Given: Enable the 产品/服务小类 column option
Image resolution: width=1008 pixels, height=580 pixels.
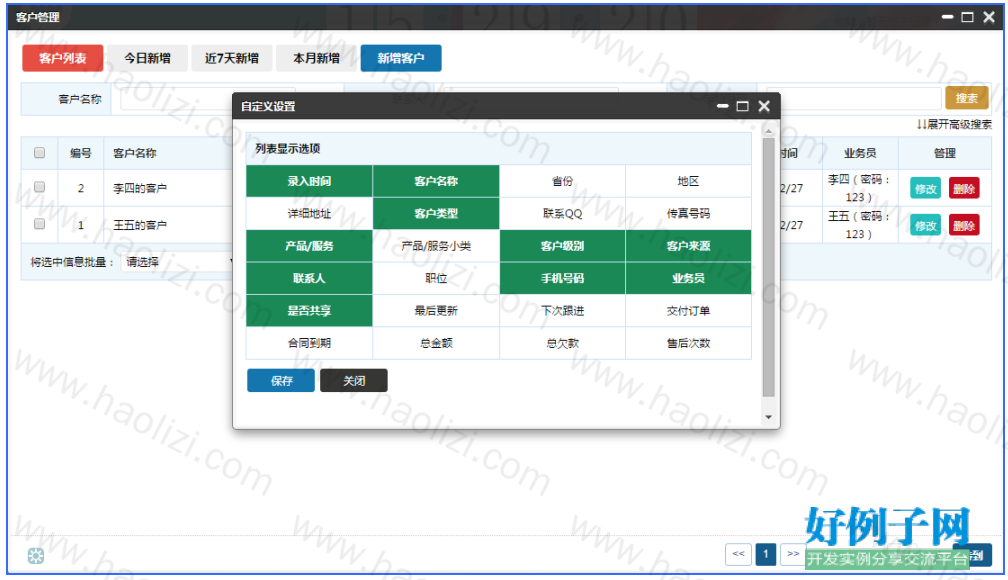Looking at the screenshot, I should pos(436,246).
